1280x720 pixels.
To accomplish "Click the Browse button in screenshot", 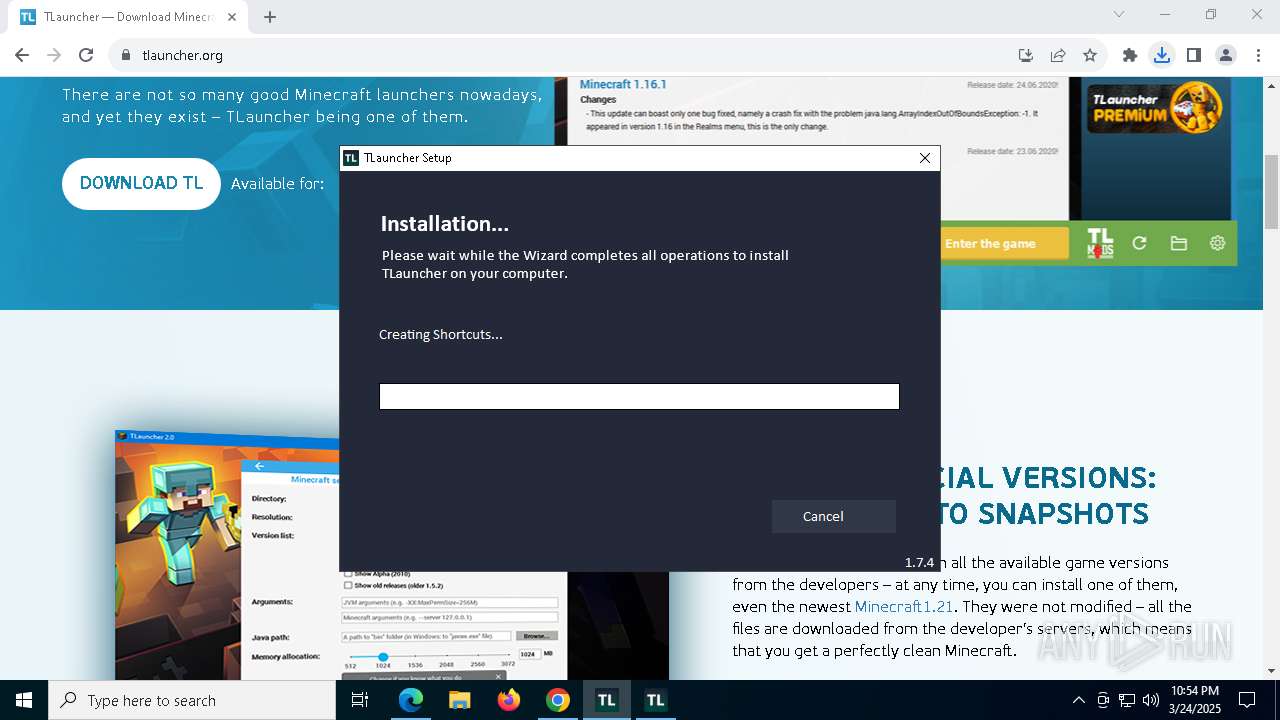I will pos(536,636).
